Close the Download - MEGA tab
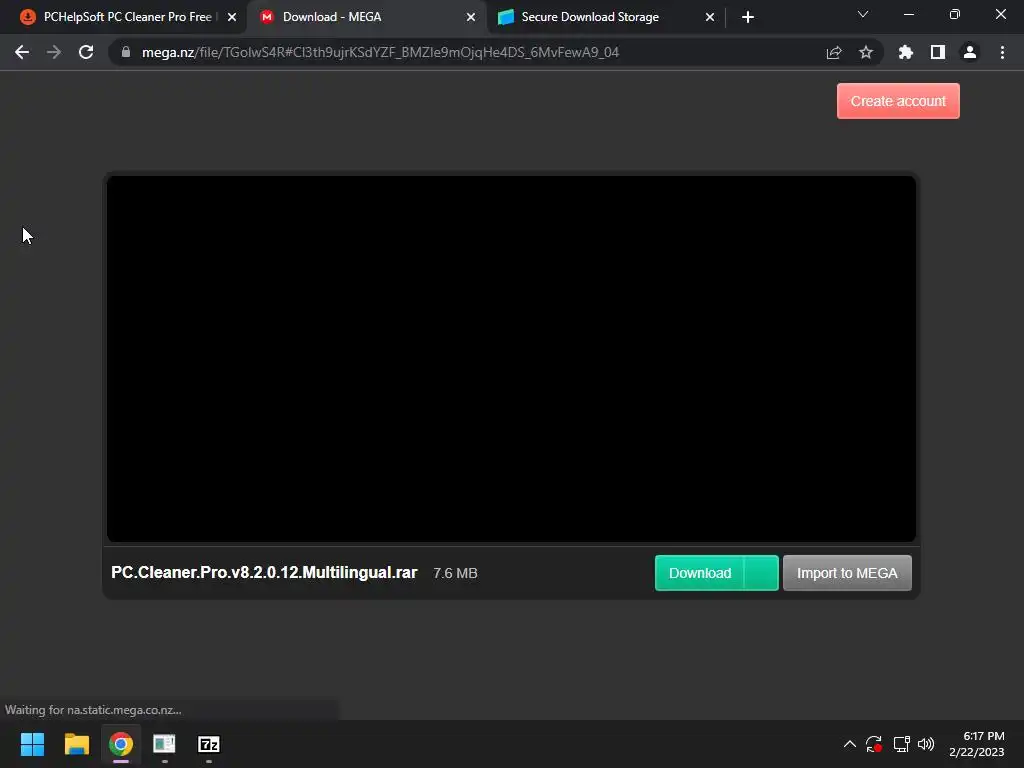 point(471,17)
